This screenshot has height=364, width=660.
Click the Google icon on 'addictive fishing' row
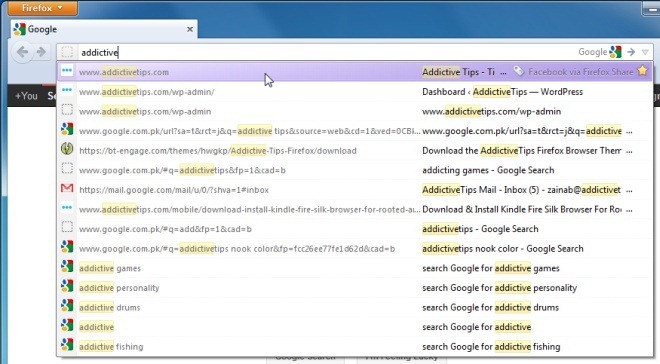pyautogui.click(x=67, y=345)
